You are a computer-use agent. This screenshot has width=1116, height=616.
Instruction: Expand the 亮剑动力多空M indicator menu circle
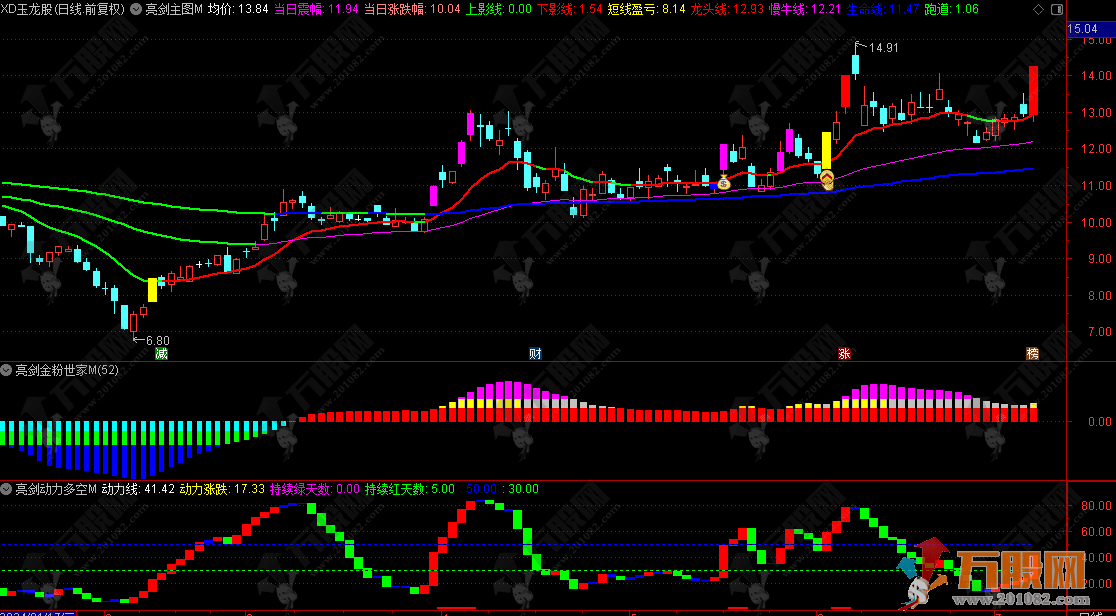pos(6,489)
